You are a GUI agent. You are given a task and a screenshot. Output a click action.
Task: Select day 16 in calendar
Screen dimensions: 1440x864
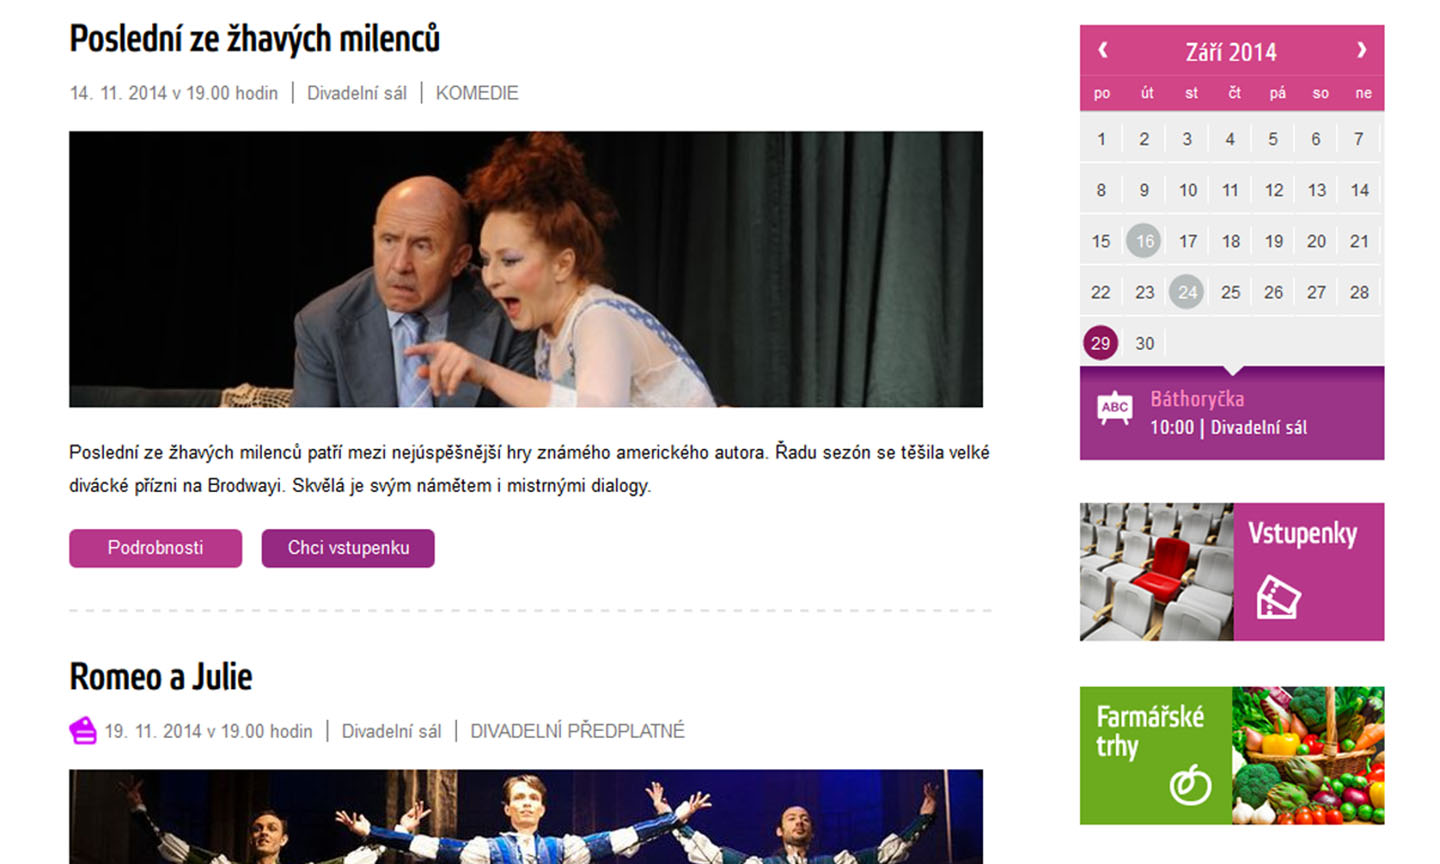pyautogui.click(x=1144, y=241)
